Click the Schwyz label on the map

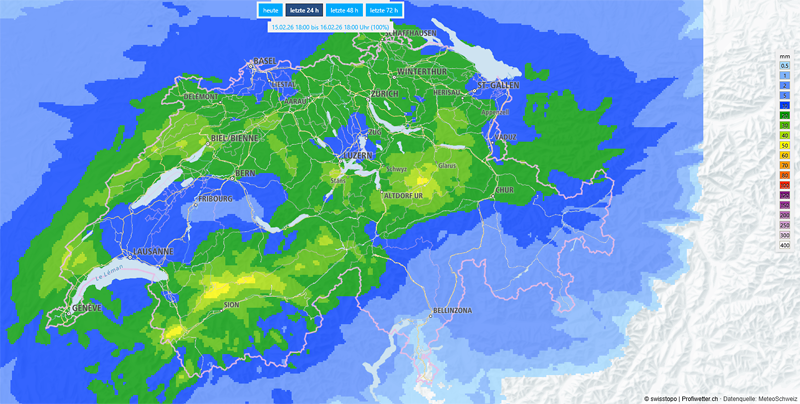396,169
